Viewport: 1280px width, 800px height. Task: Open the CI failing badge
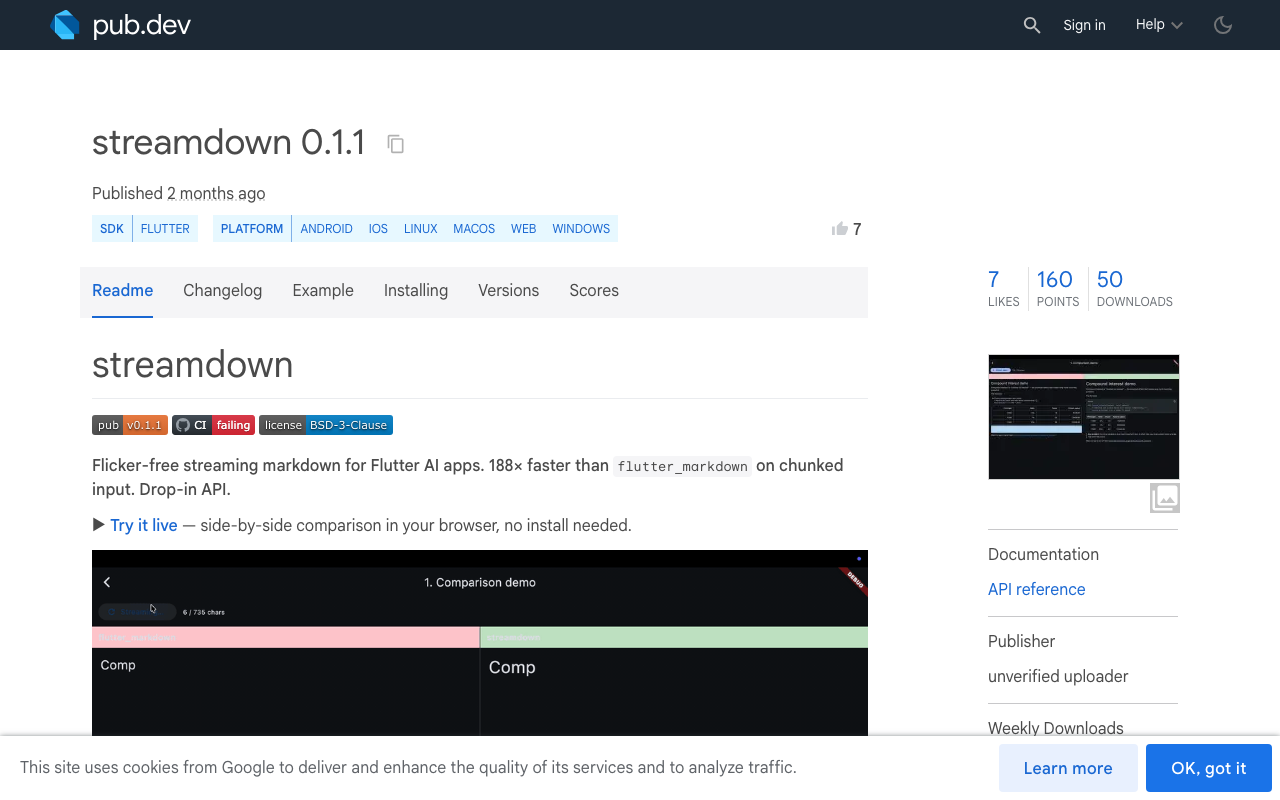[x=213, y=425]
